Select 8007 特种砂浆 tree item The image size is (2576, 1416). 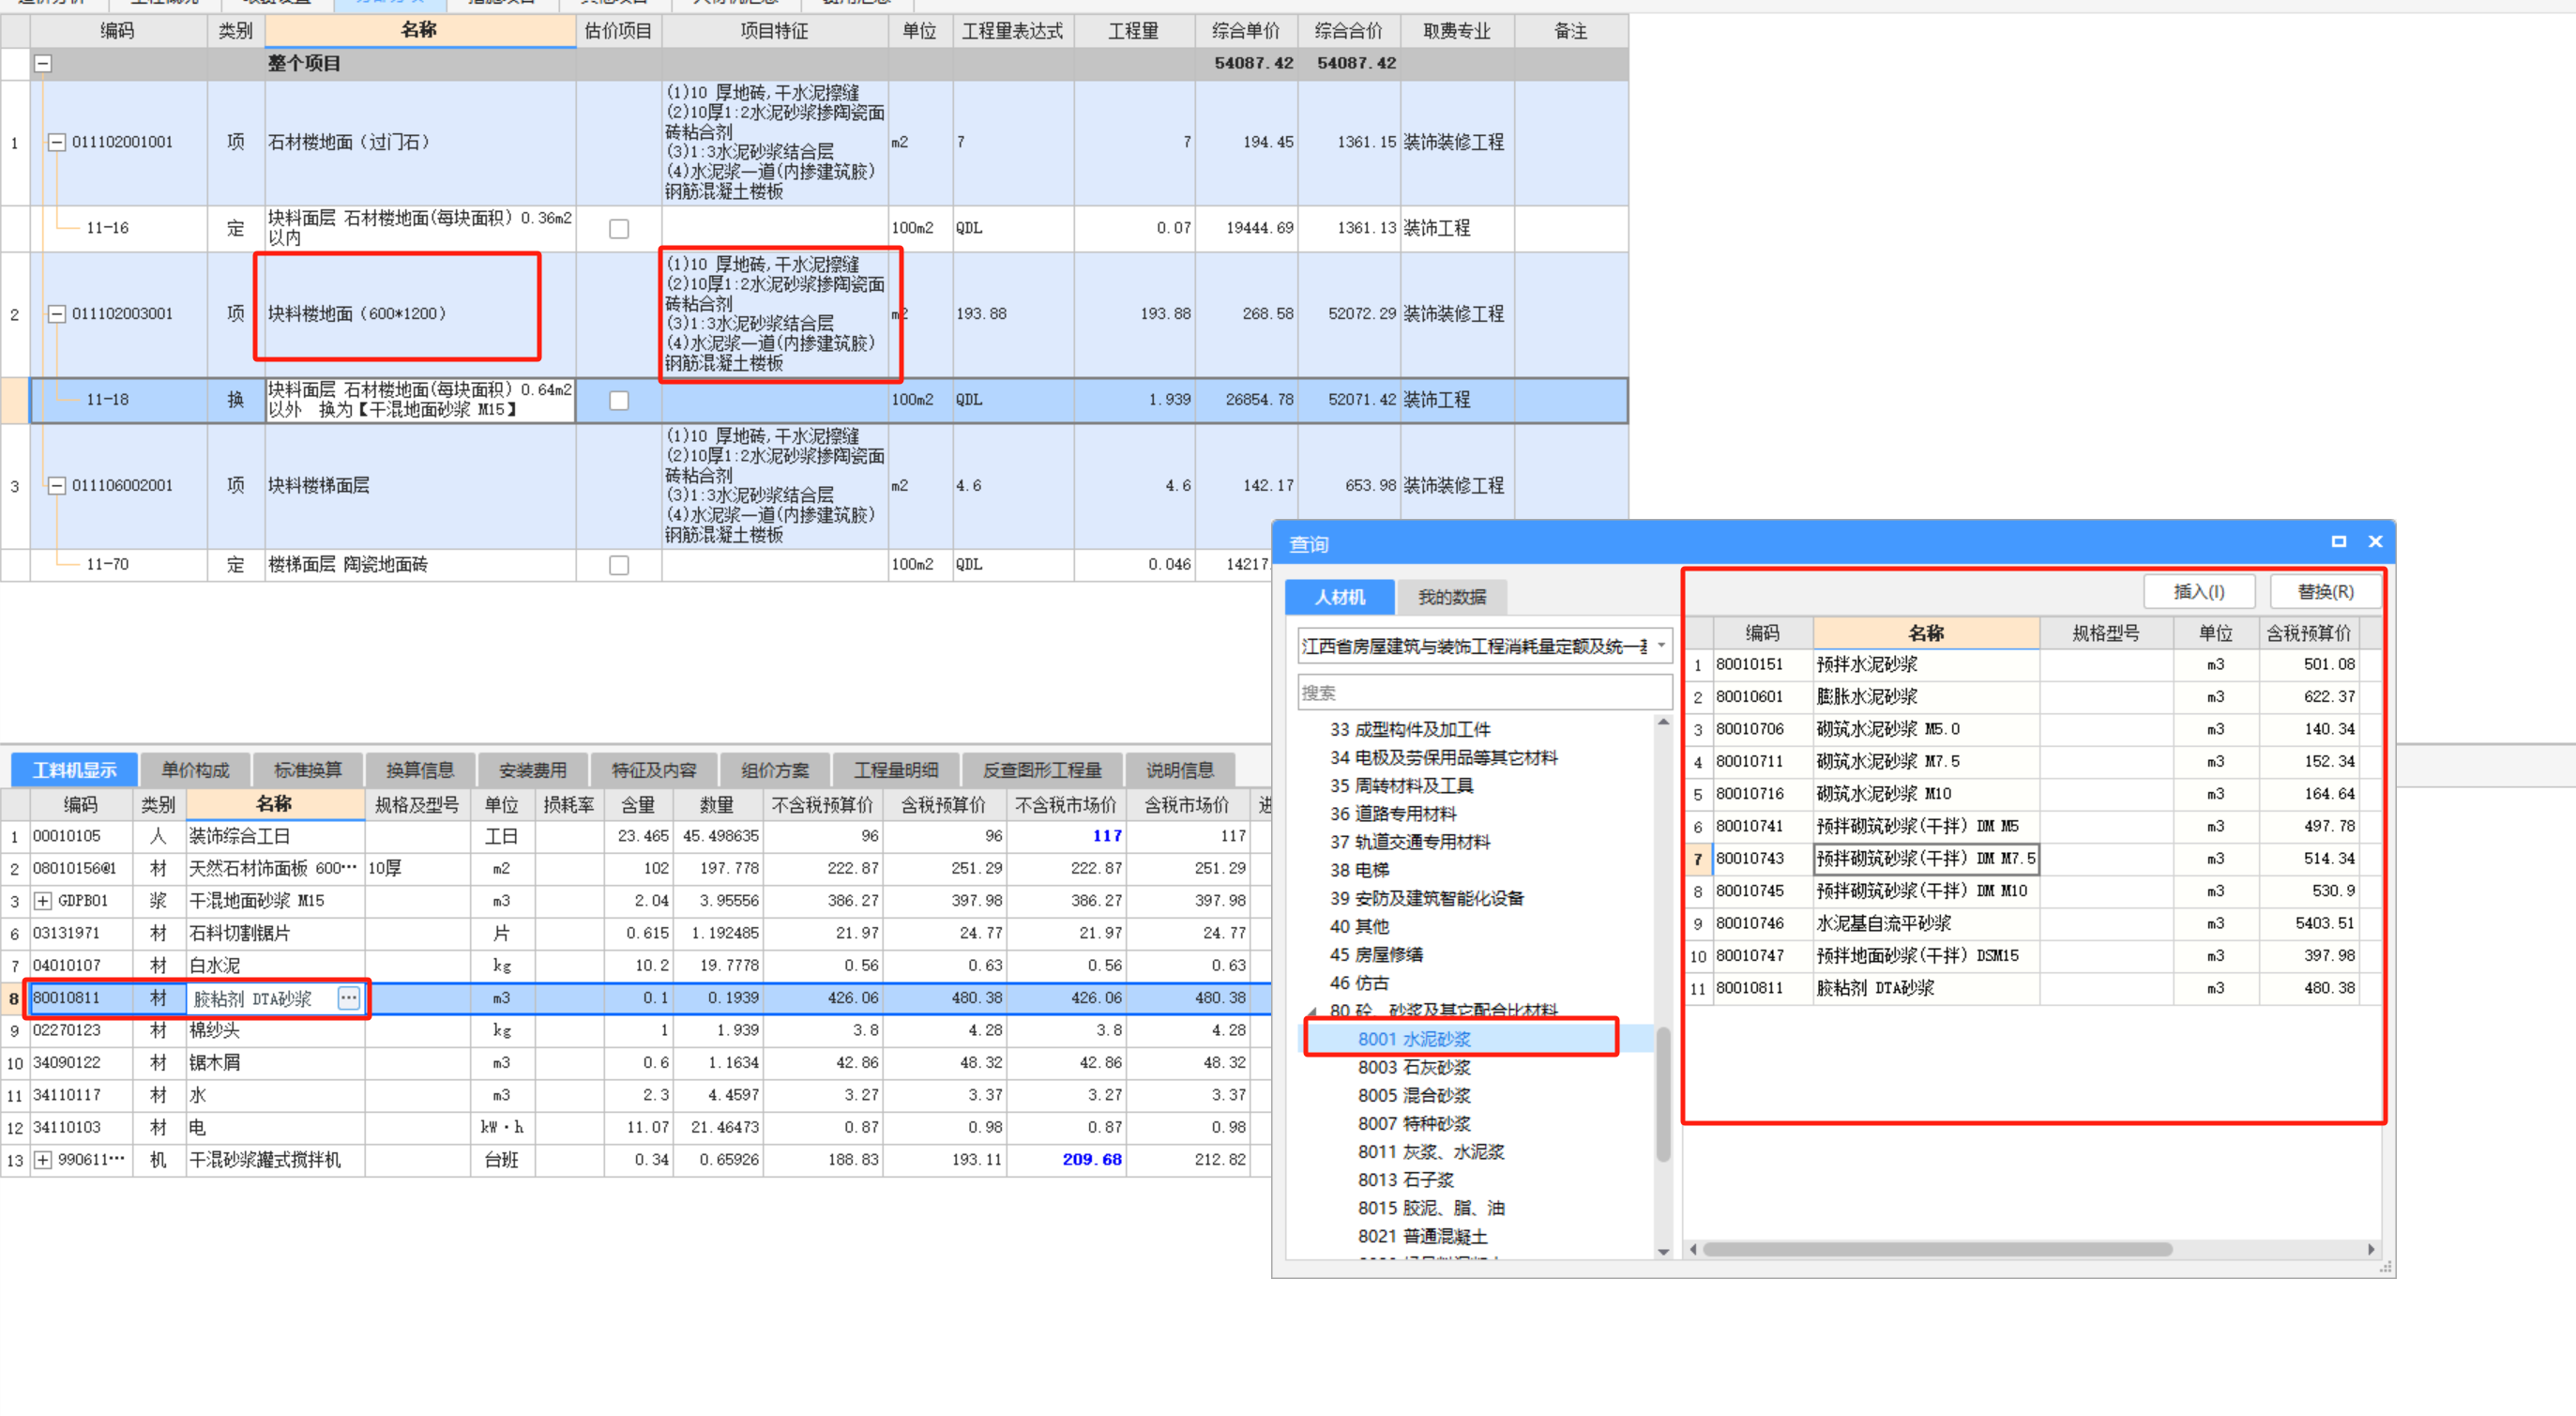pyautogui.click(x=1413, y=1124)
